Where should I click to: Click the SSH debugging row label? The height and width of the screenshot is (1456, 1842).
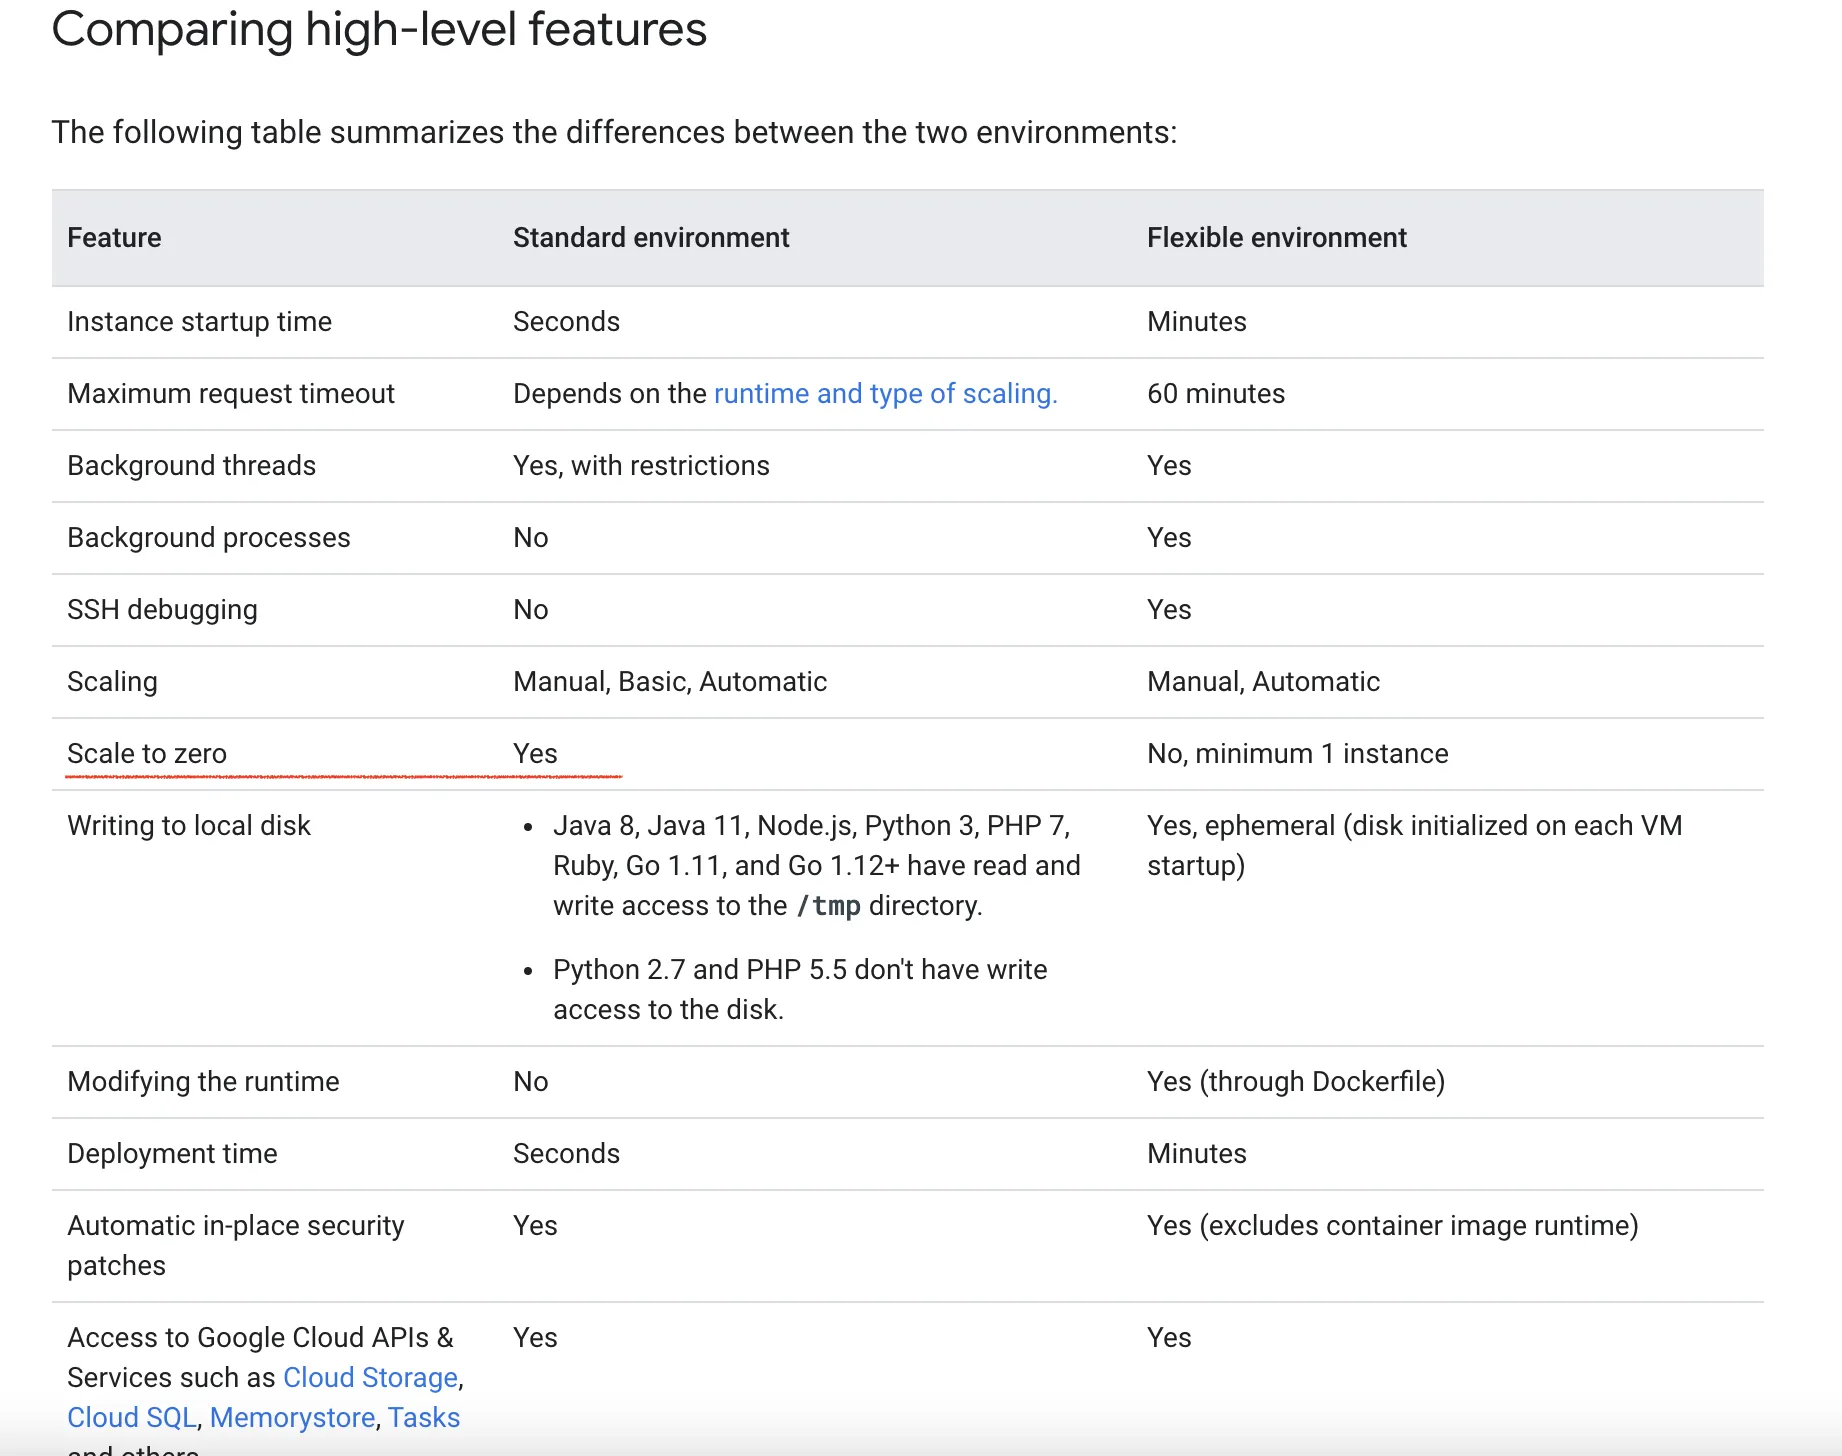point(162,610)
